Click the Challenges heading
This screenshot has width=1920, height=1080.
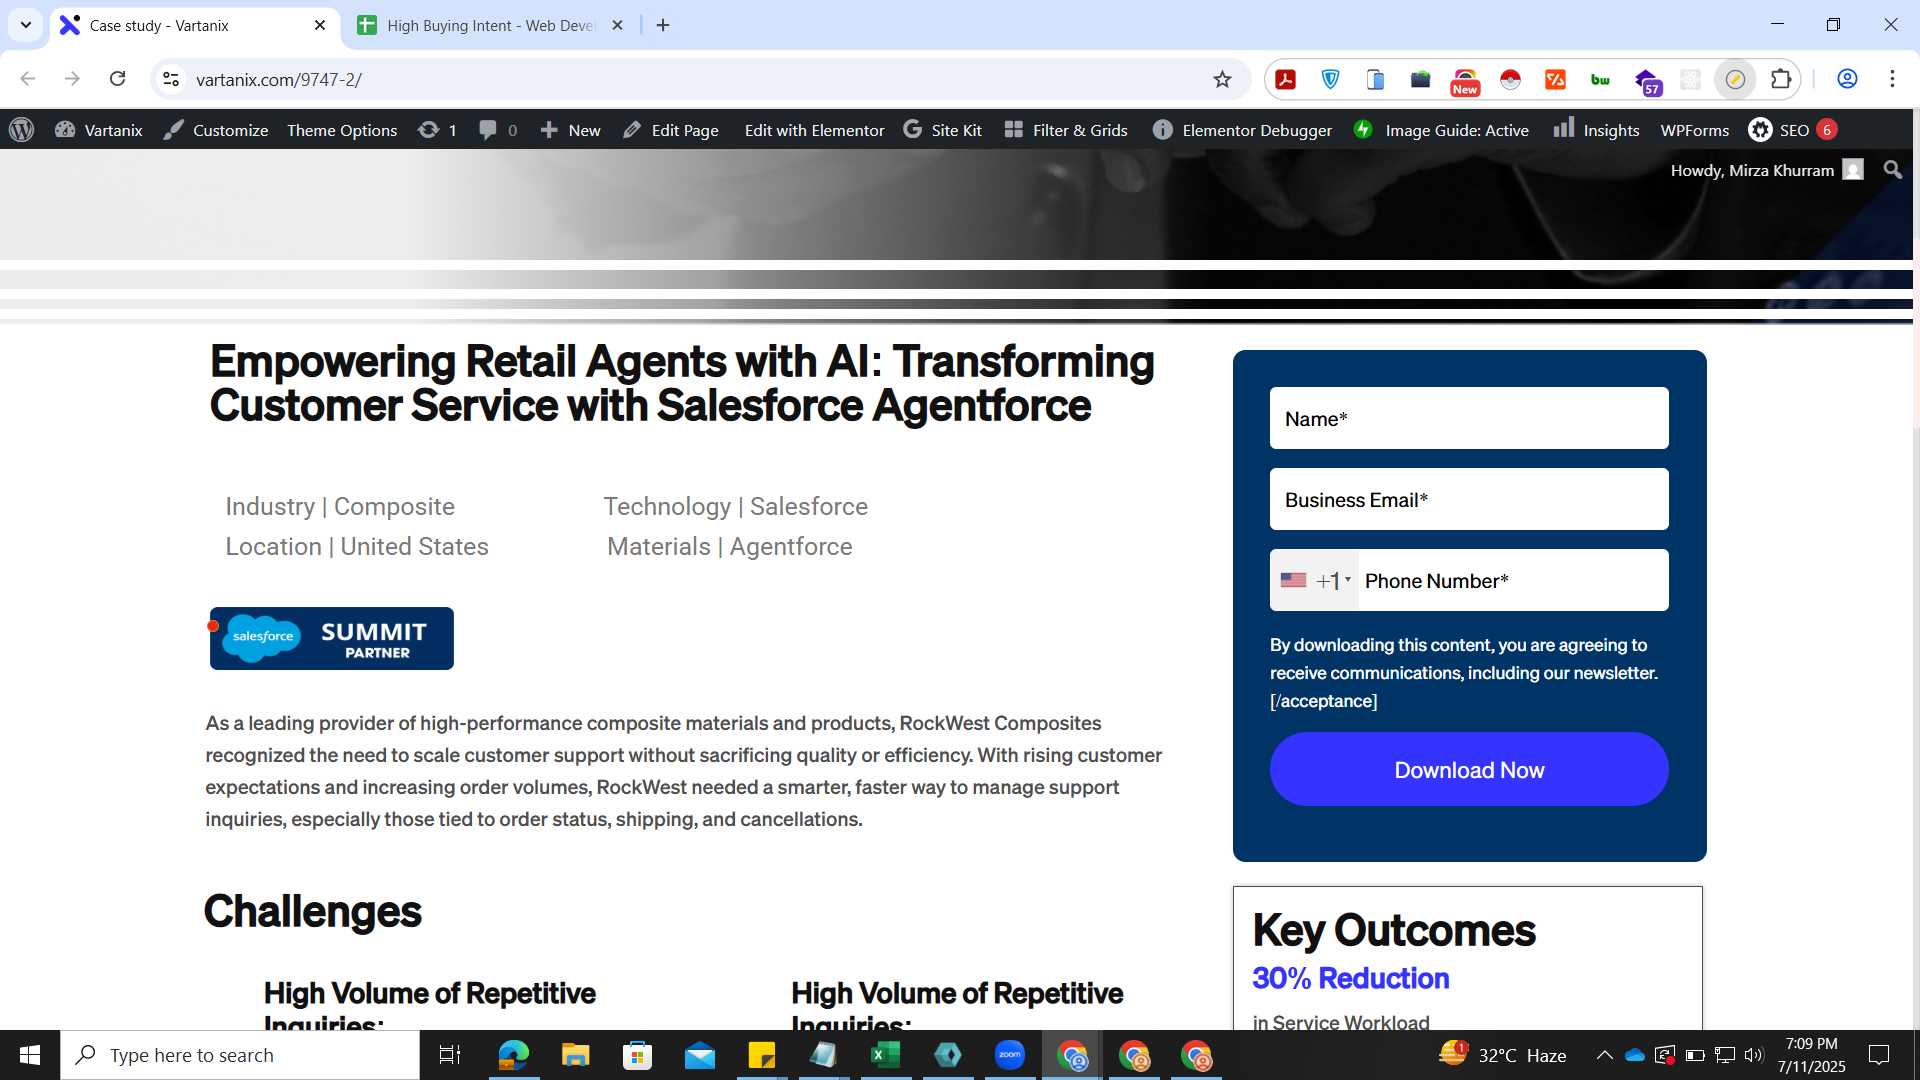[313, 911]
